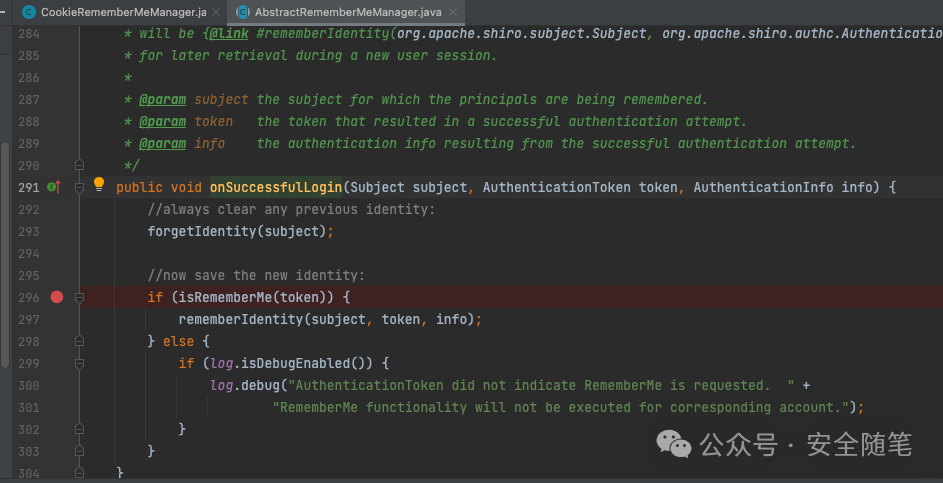
Task: Open the lightbulb intention actions at line 291
Action: [x=99, y=185]
